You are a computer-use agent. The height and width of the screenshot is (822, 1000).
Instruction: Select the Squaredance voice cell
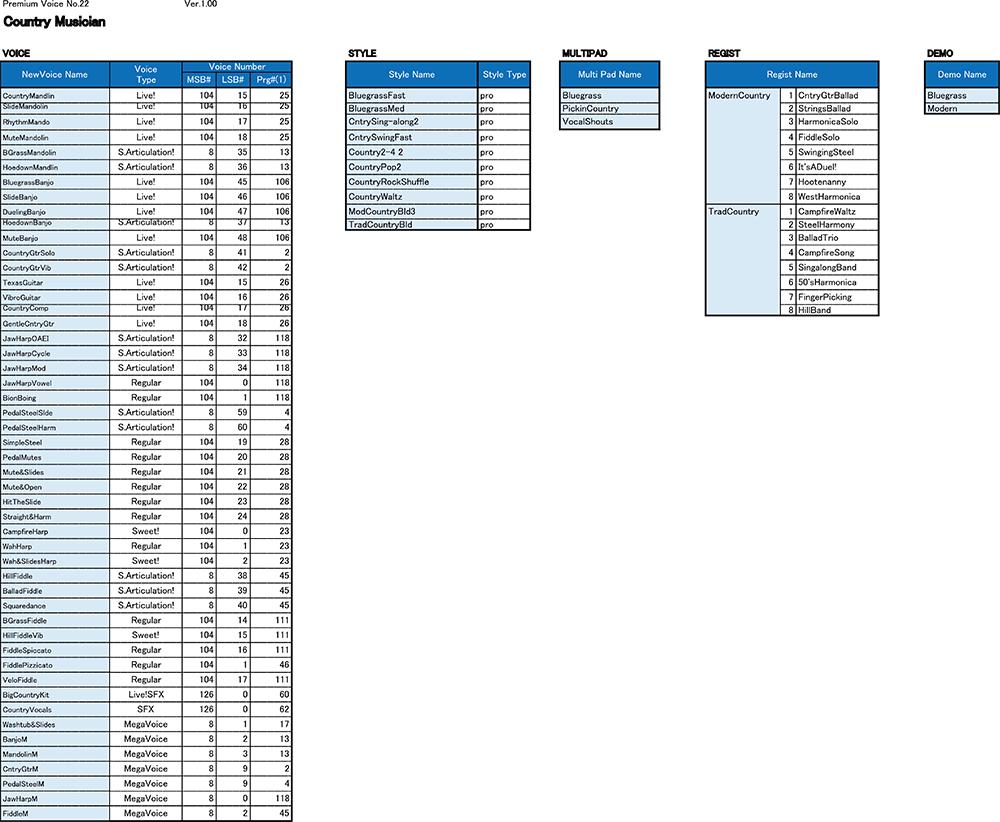pyautogui.click(x=55, y=606)
